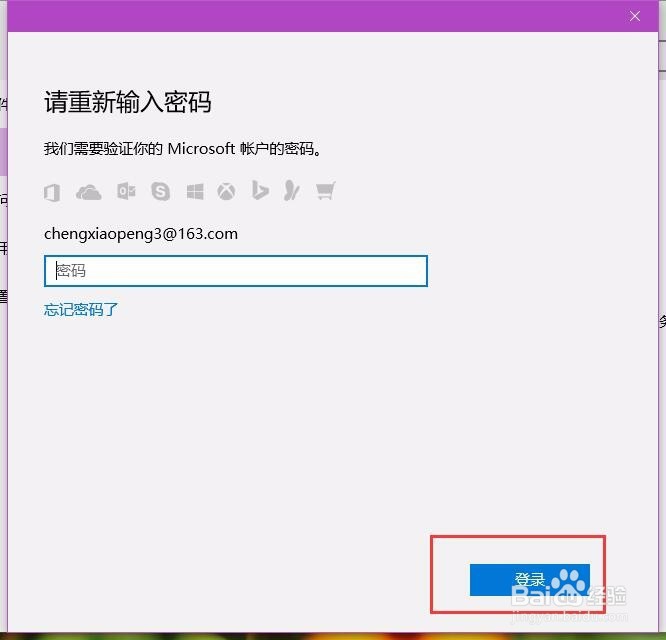
Task: Click the Store shopping cart icon
Action: 326,190
